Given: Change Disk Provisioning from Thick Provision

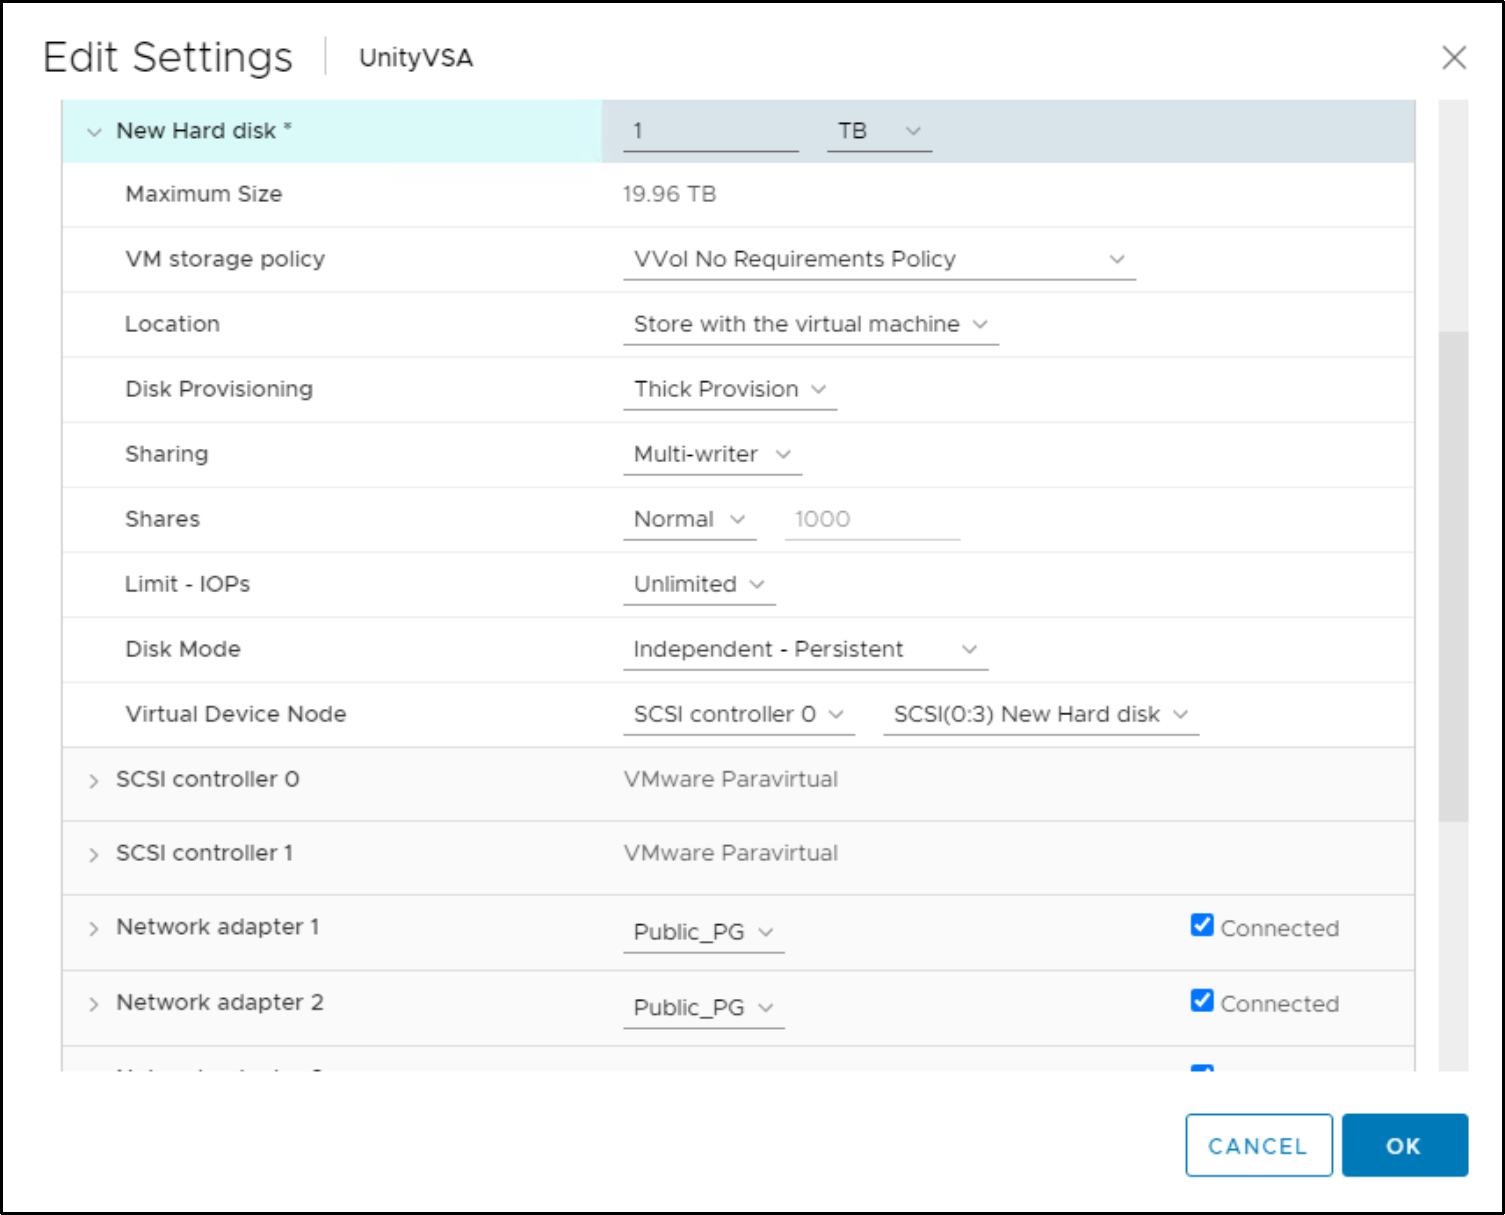Looking at the screenshot, I should [730, 389].
